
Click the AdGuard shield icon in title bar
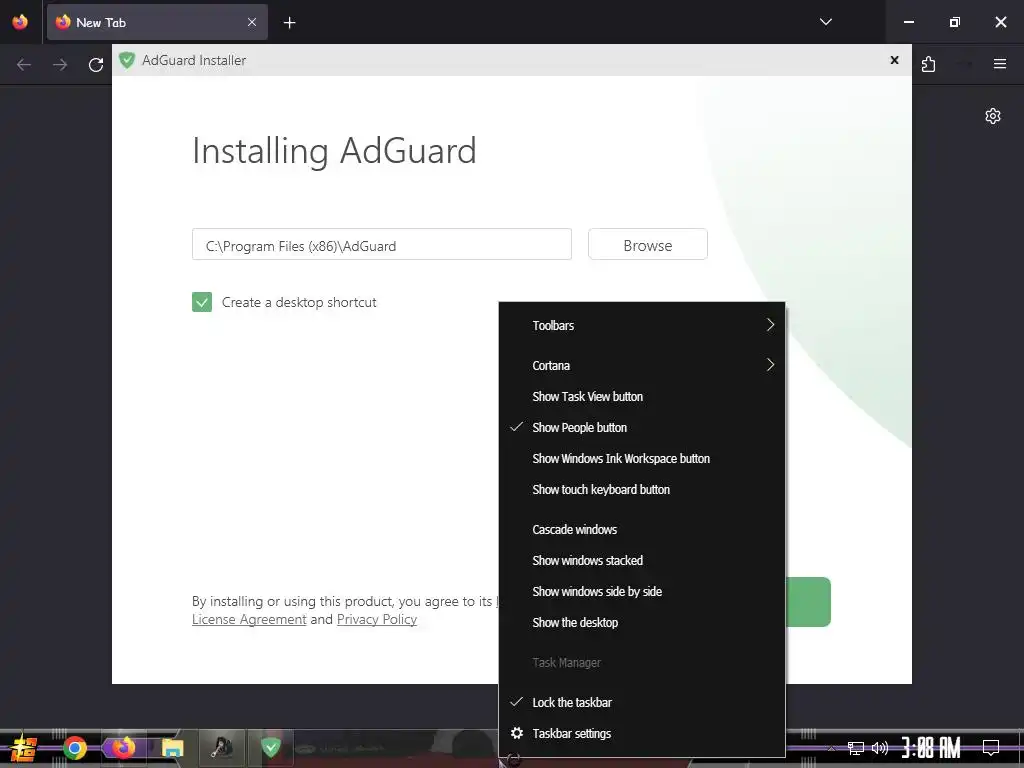pyautogui.click(x=127, y=60)
